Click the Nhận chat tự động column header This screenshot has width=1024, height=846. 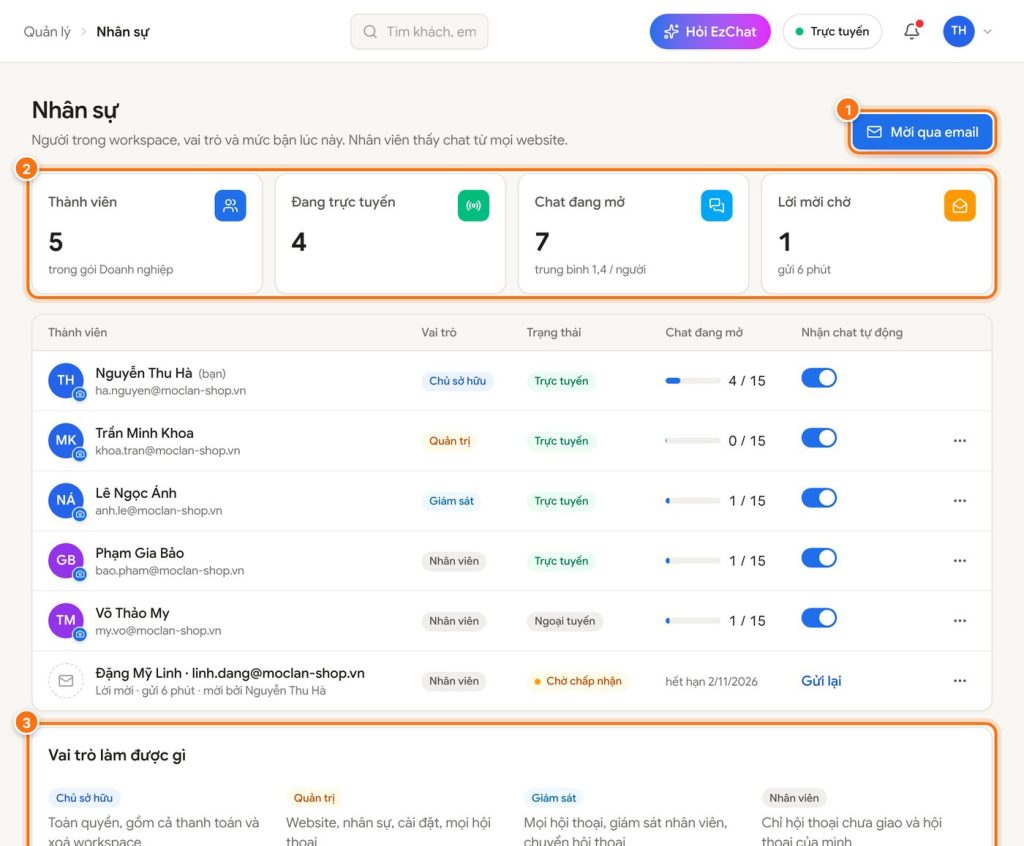pos(852,333)
